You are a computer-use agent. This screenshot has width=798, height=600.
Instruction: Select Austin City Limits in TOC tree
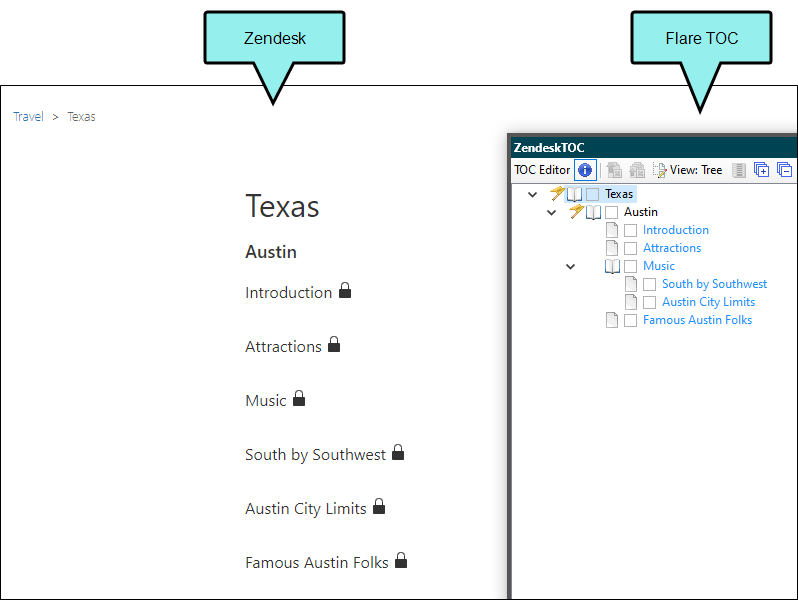click(708, 302)
